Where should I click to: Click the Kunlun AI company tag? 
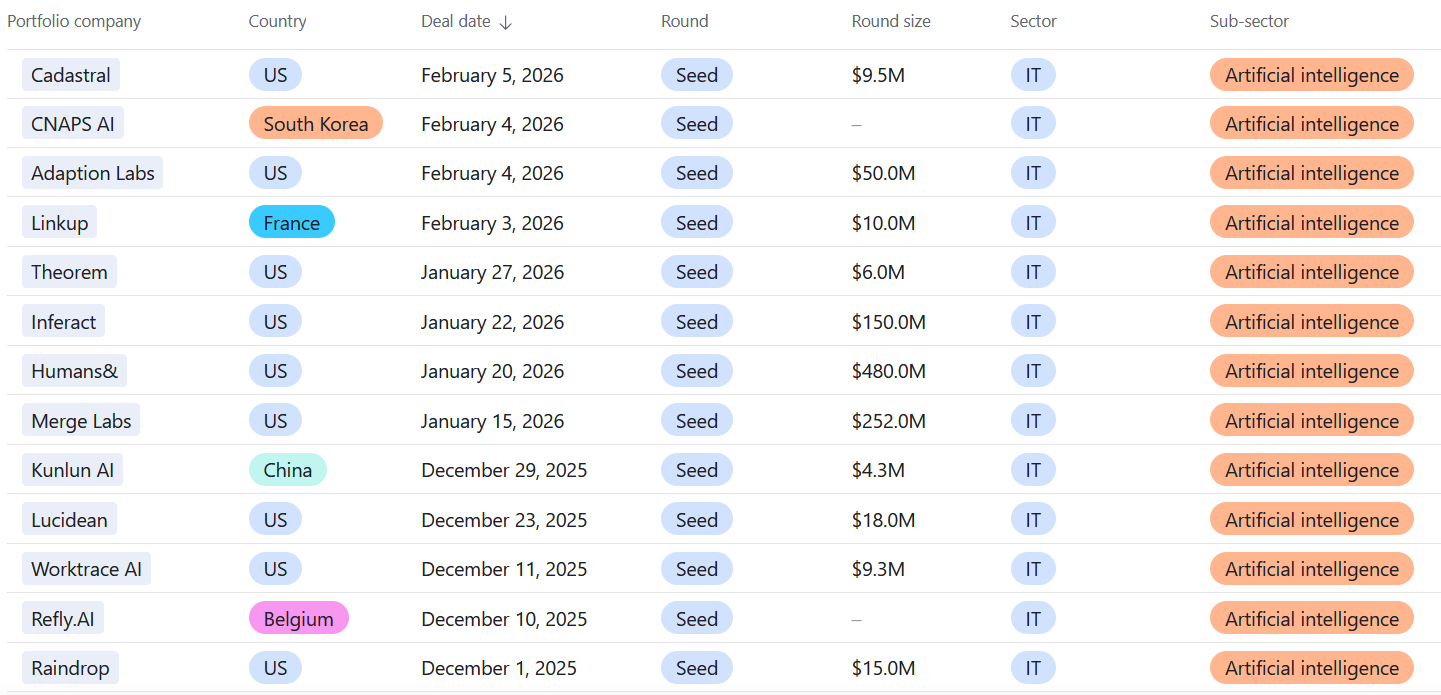pyautogui.click(x=73, y=470)
